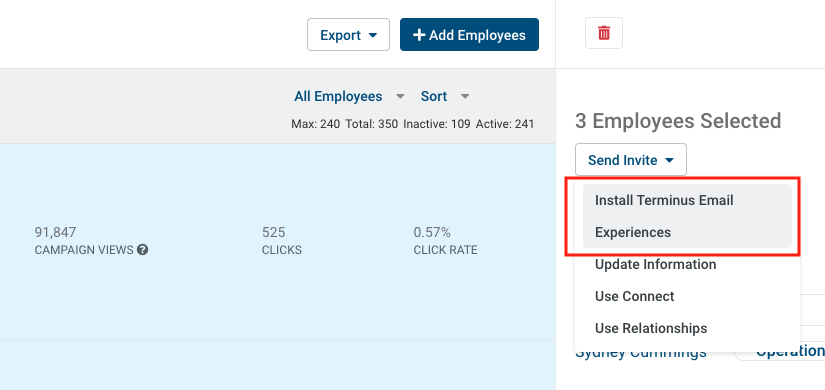Click the caret arrow on Send Invite
Image resolution: width=825 pixels, height=390 pixels.
pos(669,160)
